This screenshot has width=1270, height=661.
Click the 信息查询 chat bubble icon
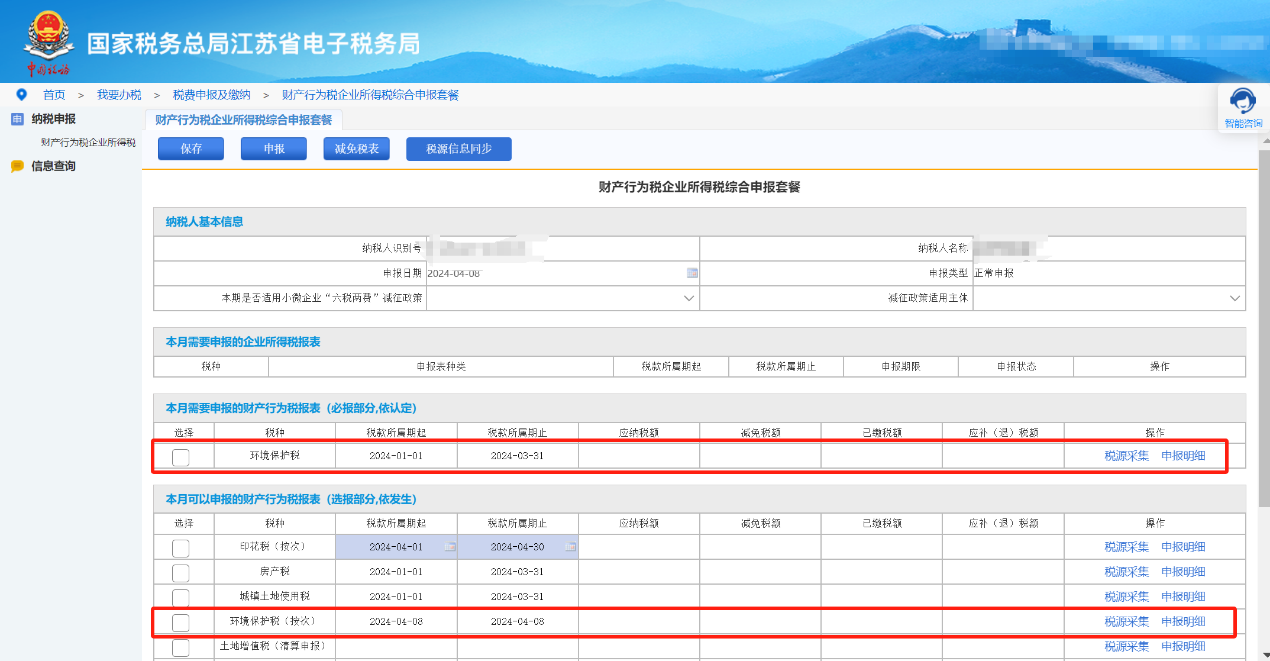[17, 167]
